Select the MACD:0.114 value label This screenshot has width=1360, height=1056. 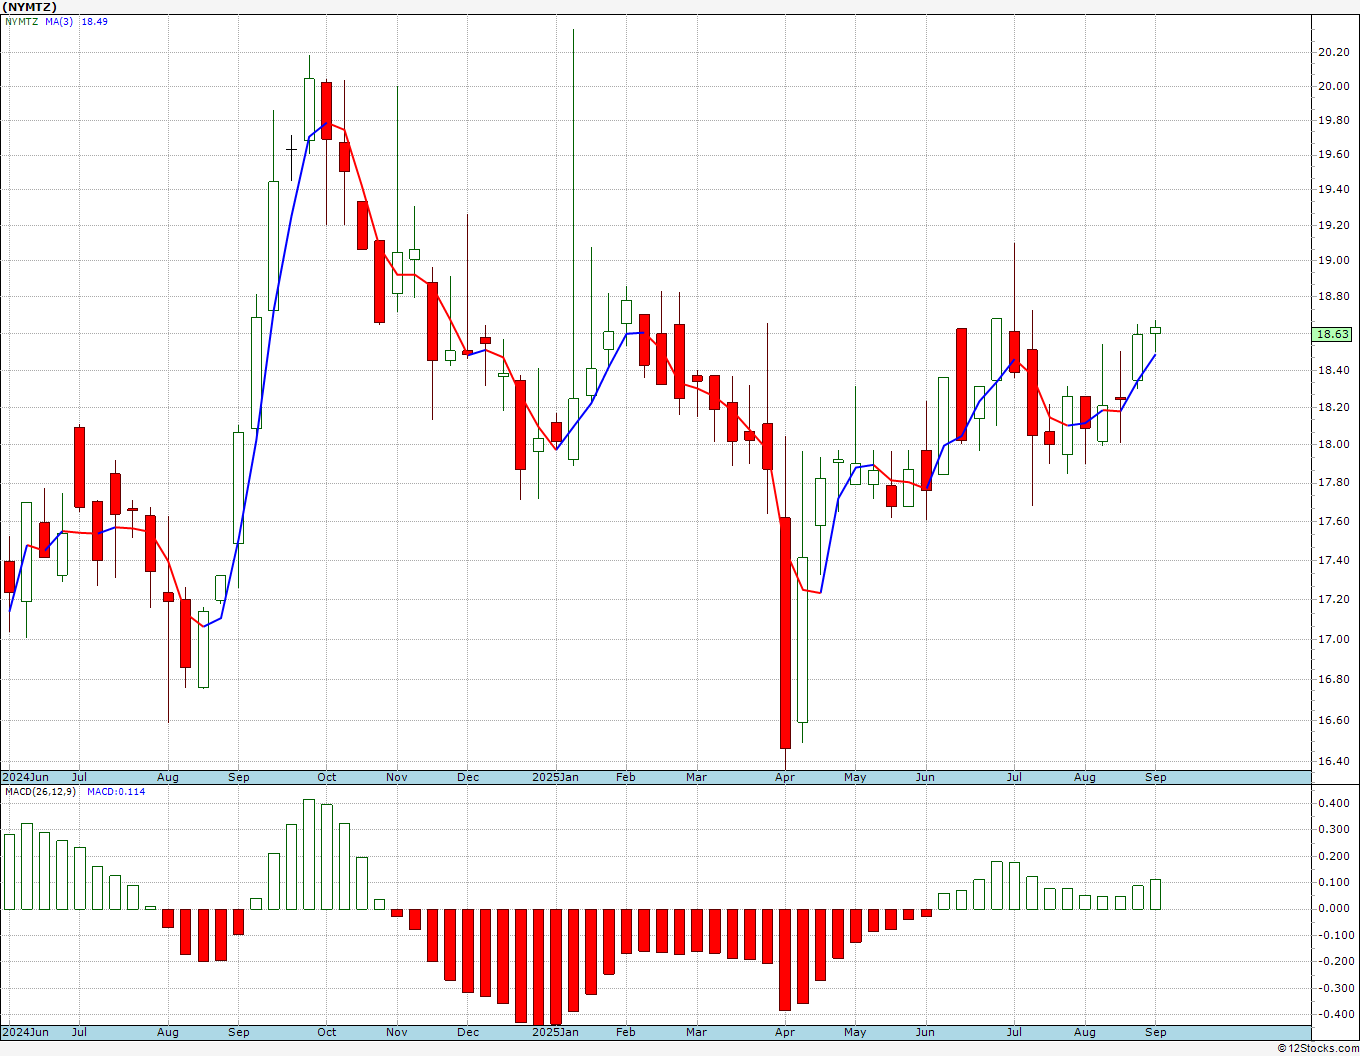[x=116, y=791]
